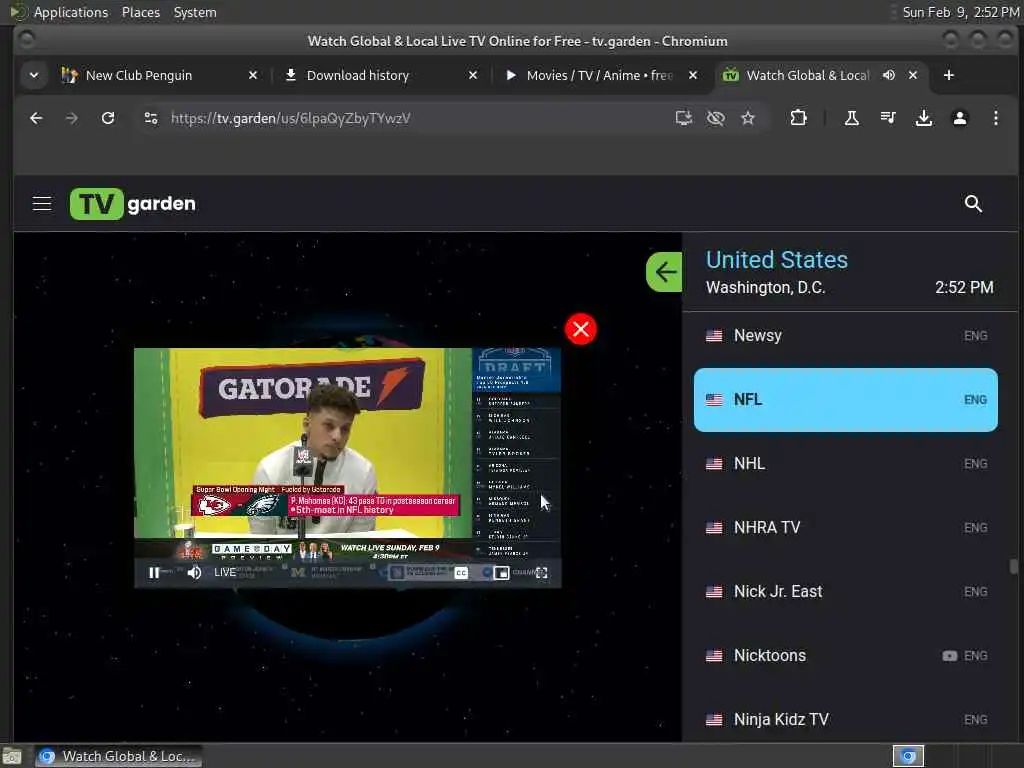
Task: Go forward in browser history
Action: [72, 118]
